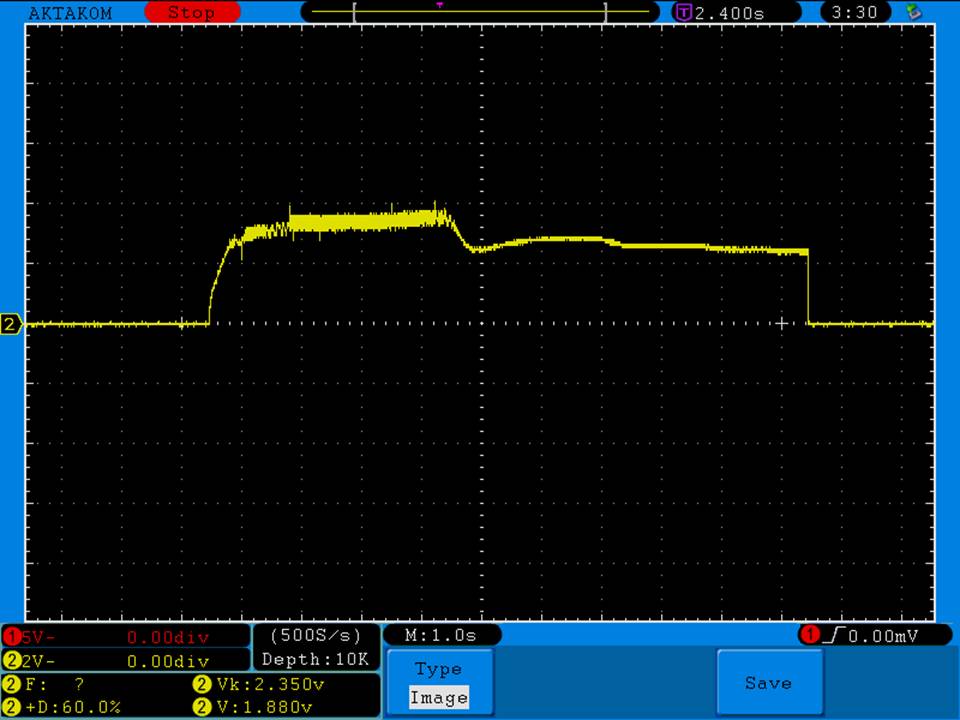Click the yellow 2 icon beside F measurement
Viewport: 960px width, 720px height.
point(11,685)
